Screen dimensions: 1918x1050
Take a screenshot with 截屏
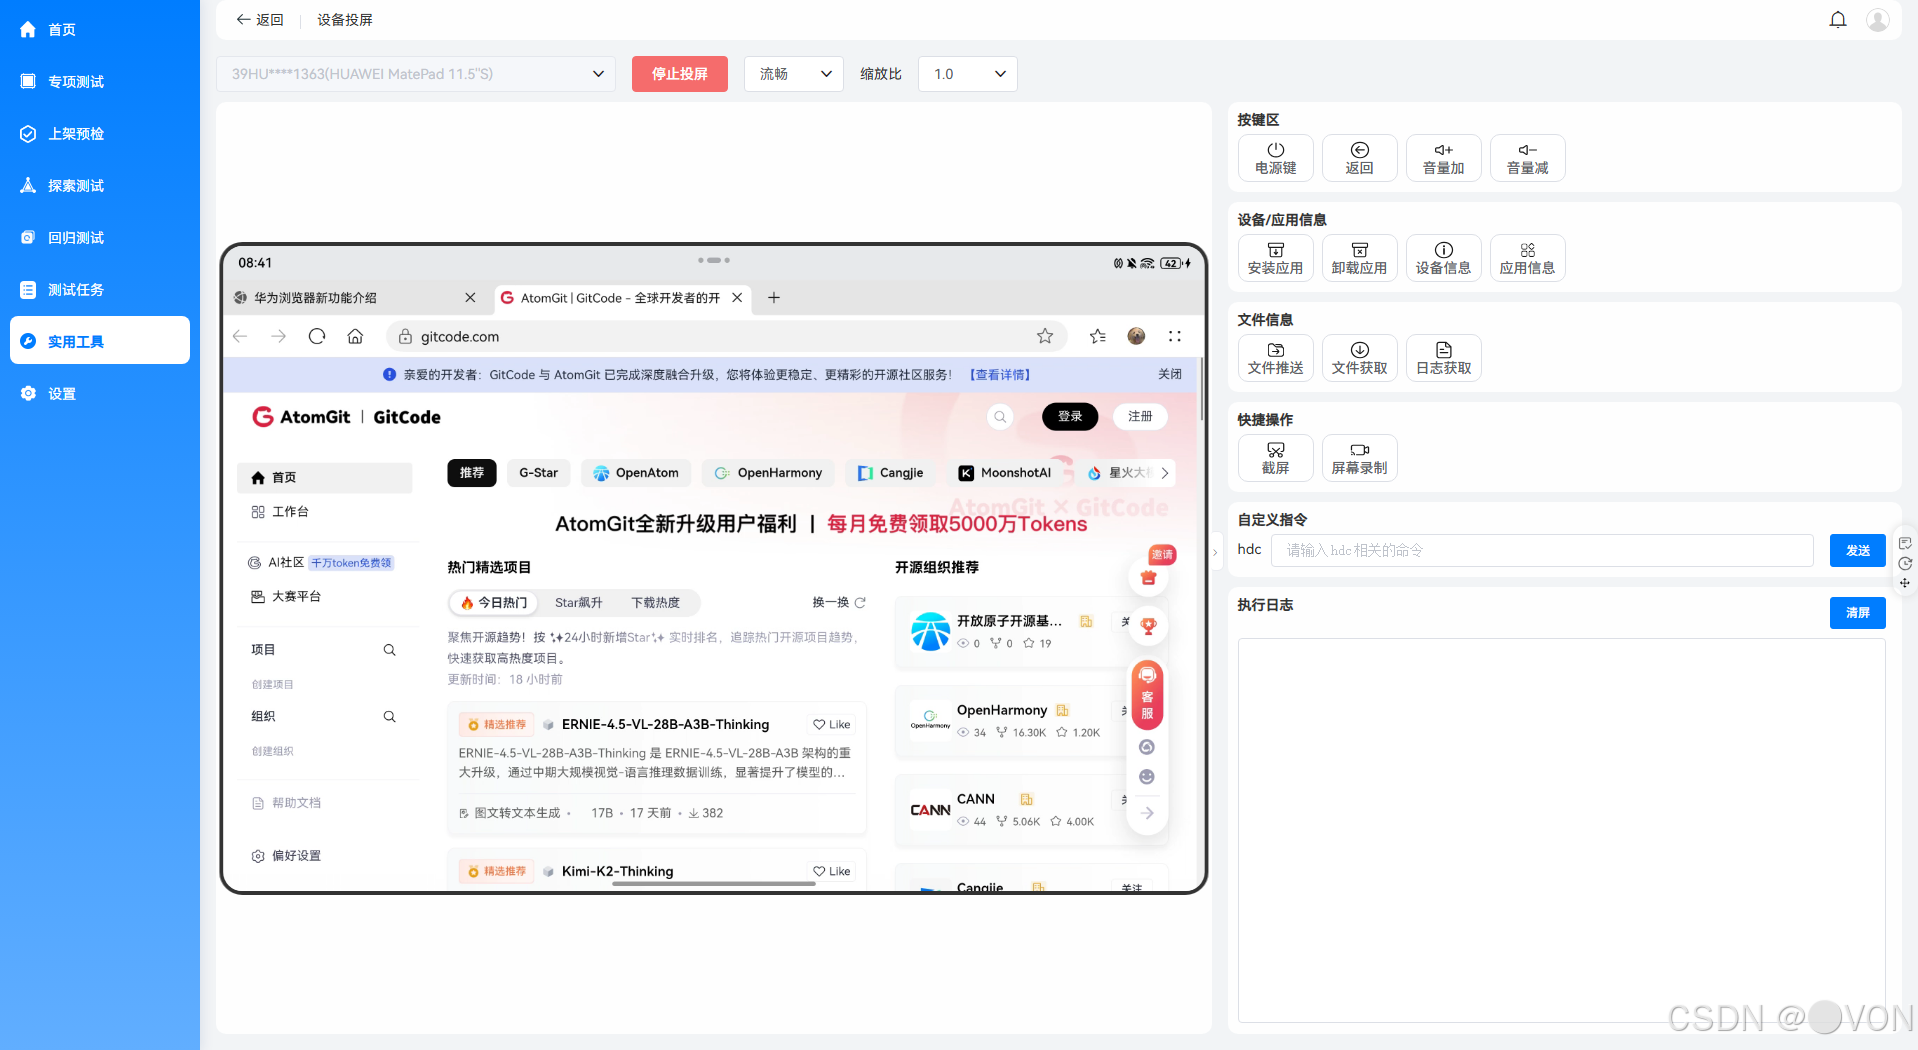1275,457
